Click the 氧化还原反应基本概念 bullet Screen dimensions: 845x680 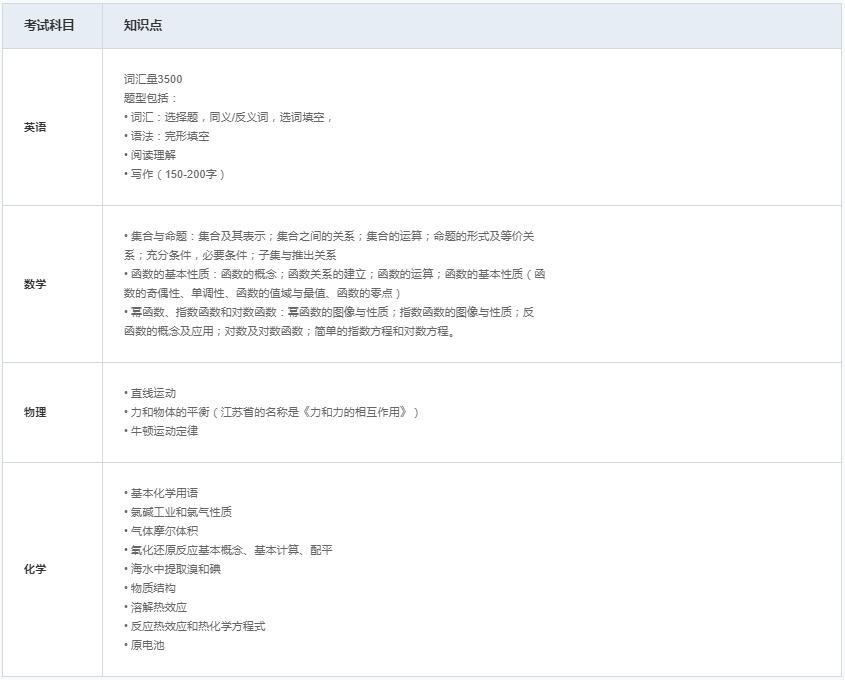click(x=228, y=550)
